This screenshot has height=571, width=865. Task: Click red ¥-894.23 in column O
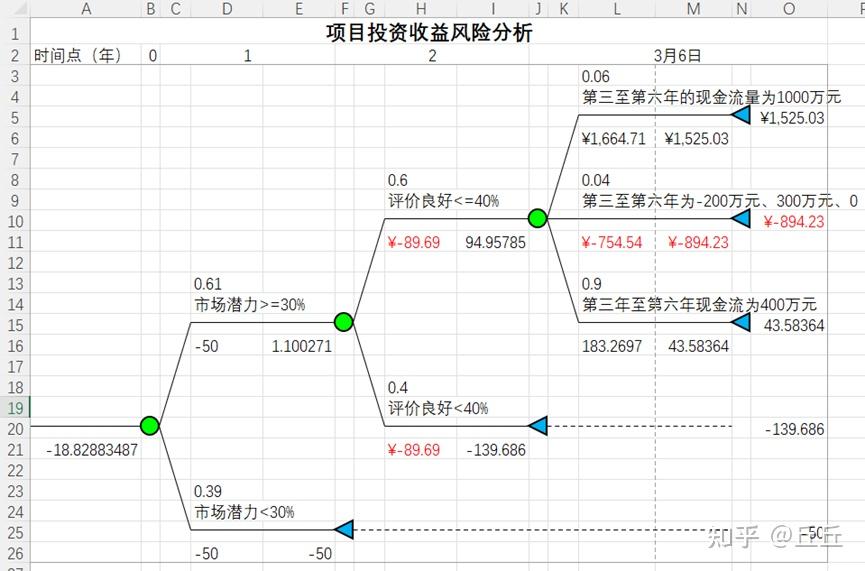tap(794, 222)
